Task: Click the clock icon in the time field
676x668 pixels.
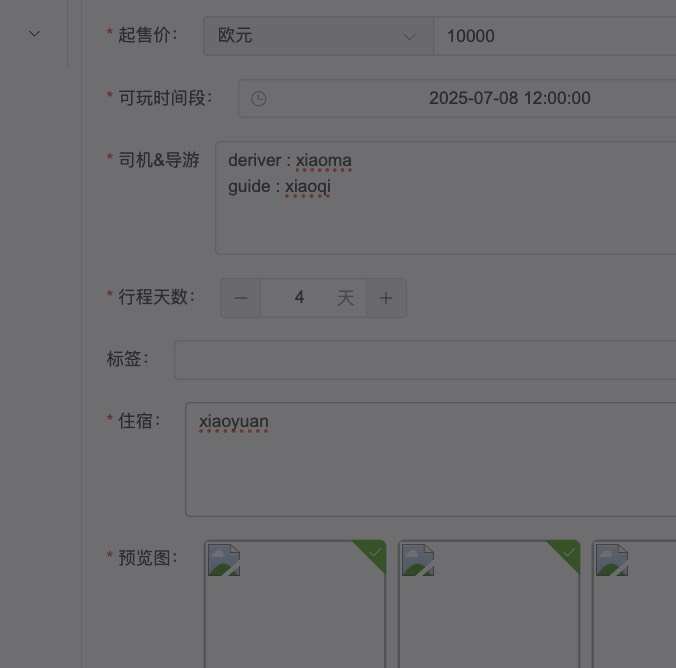Action: [258, 99]
